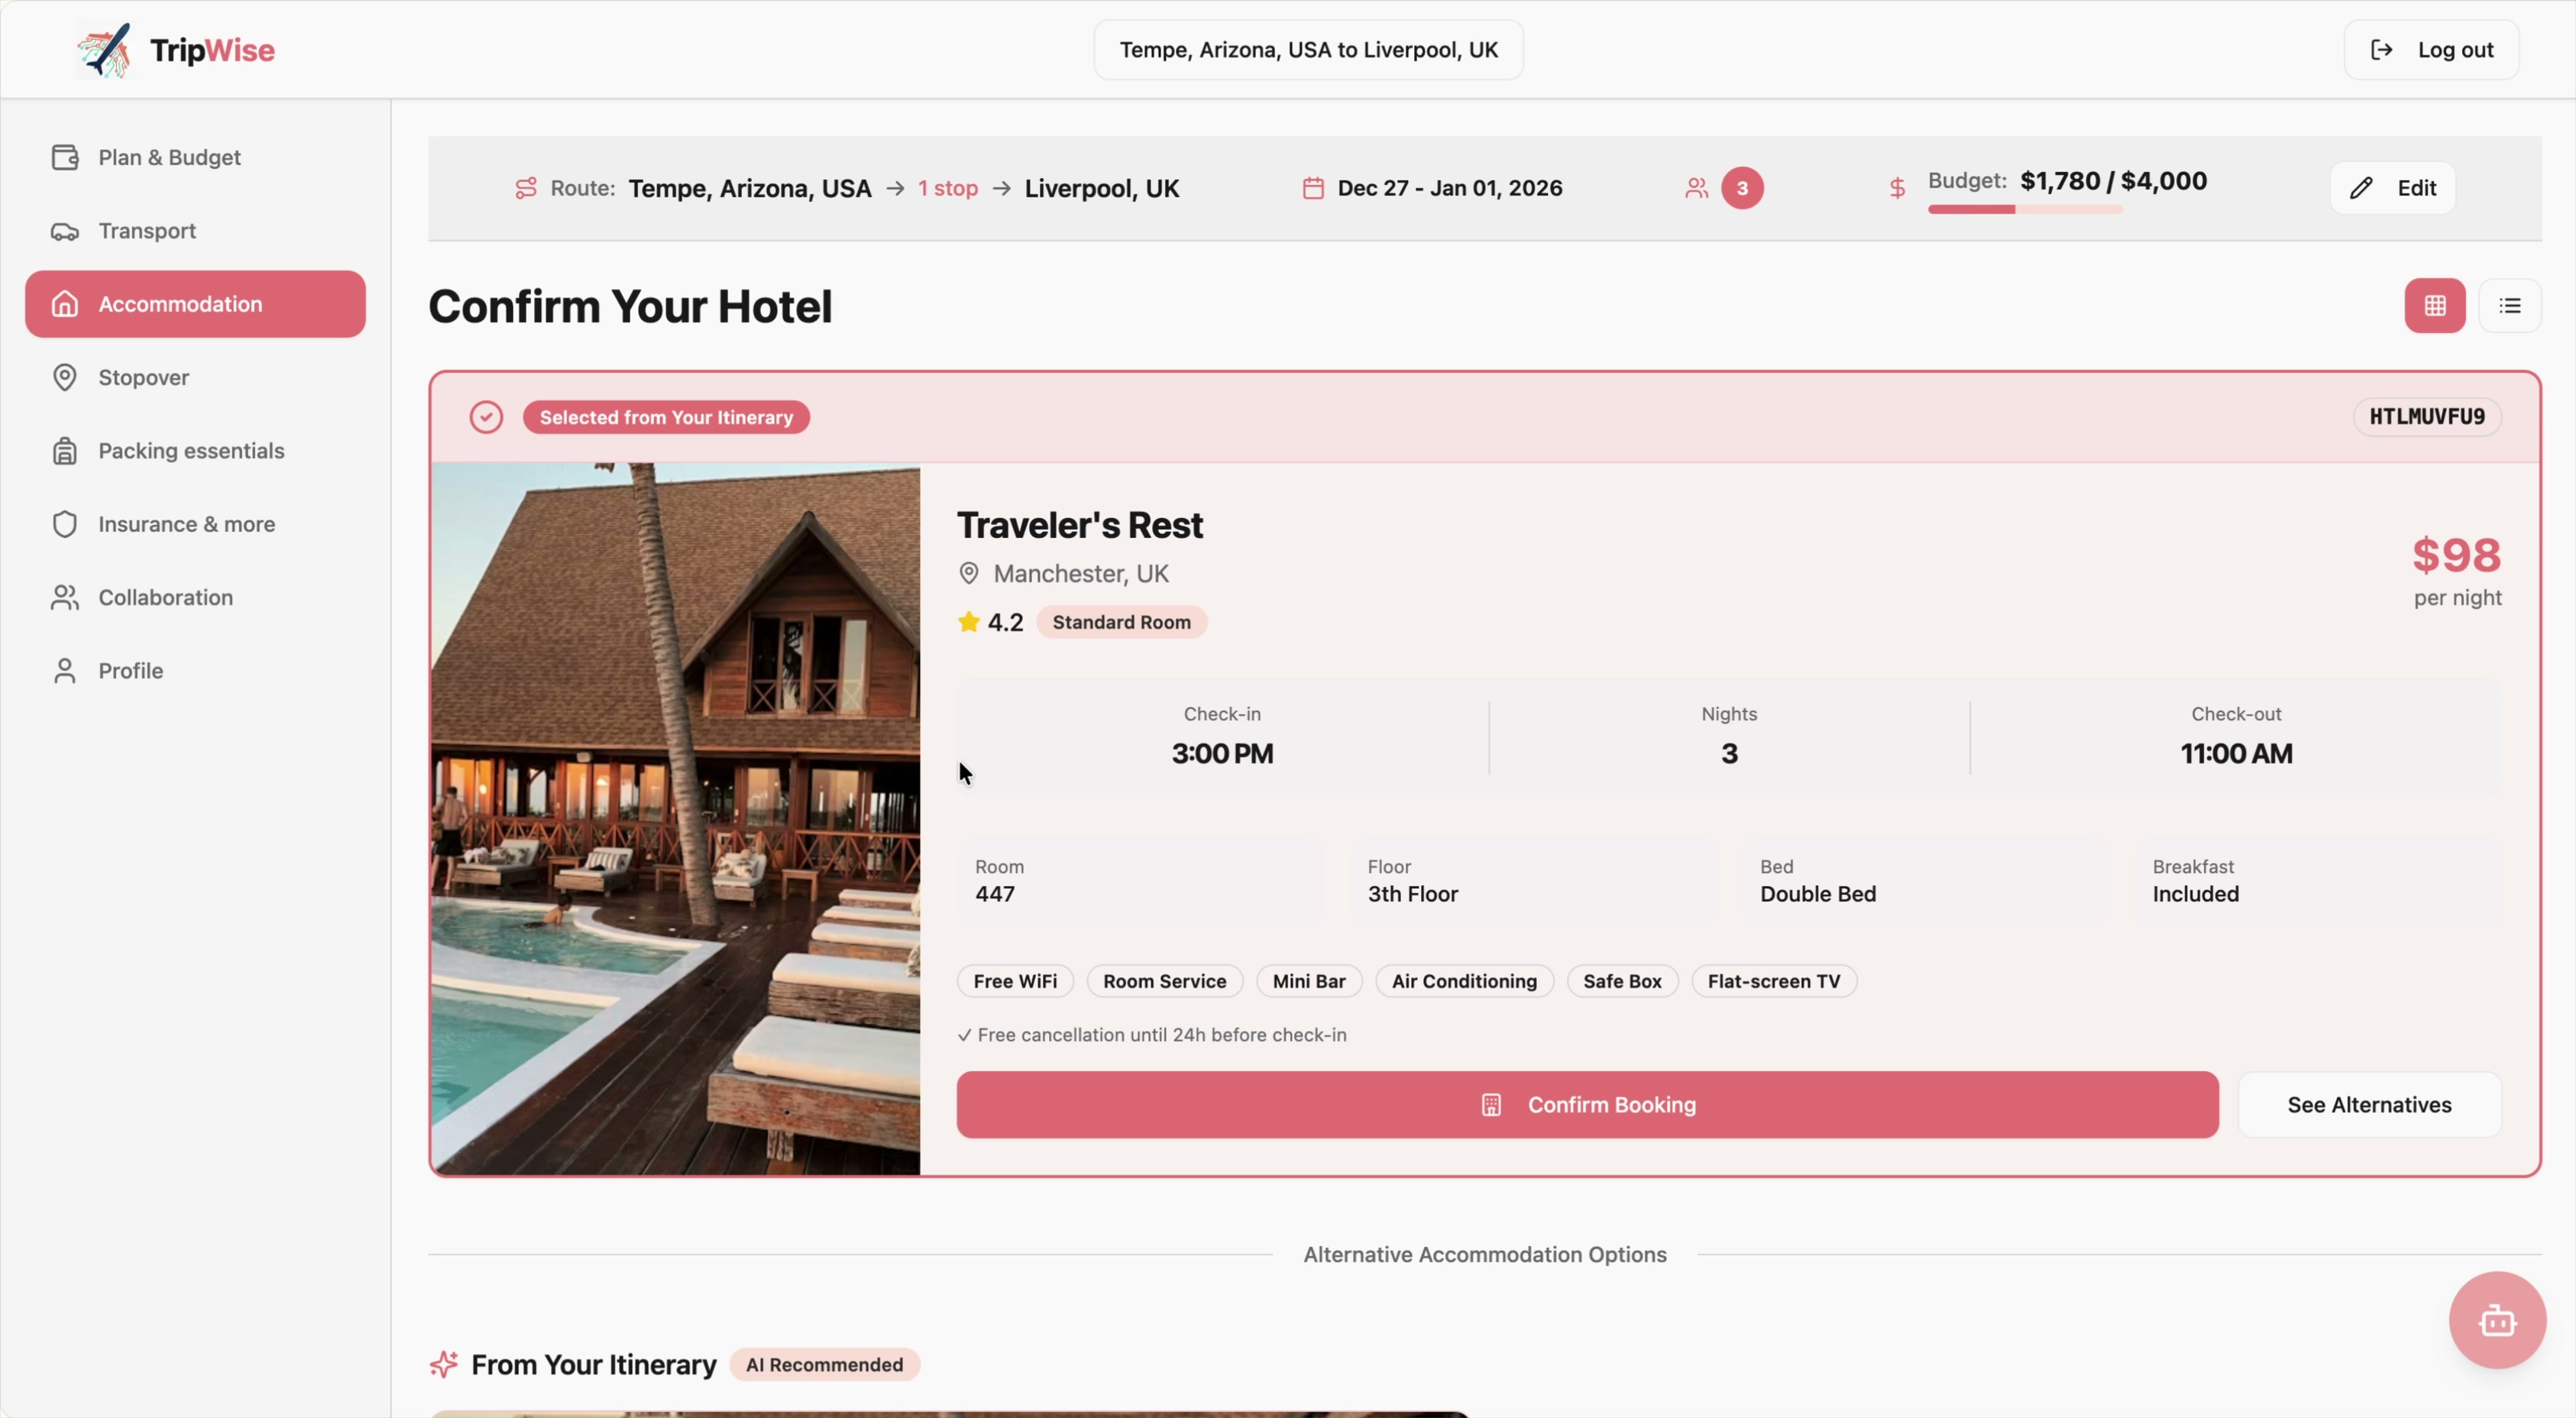Click the gold star rating icon
The image size is (2576, 1418).
click(968, 622)
